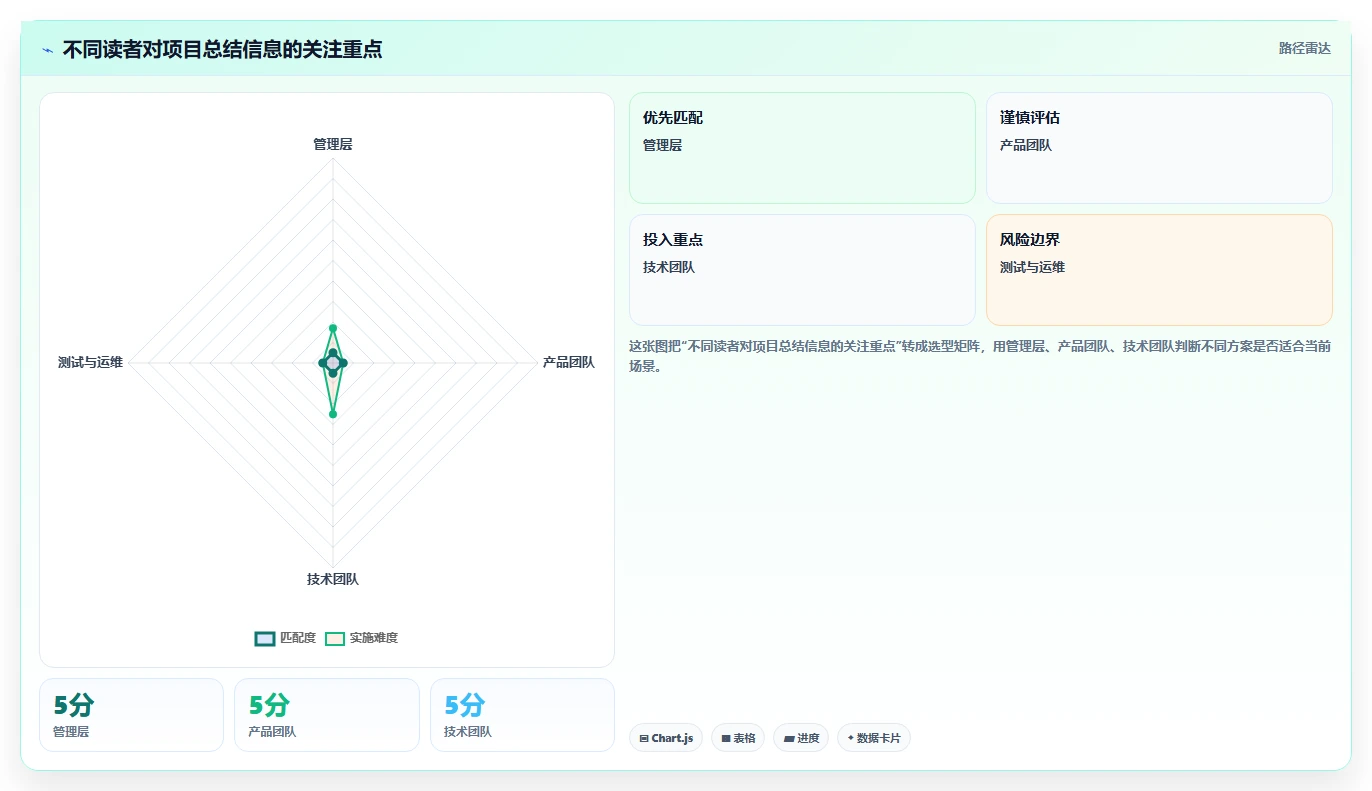Click 管理层 text in the 优先匹配 card
This screenshot has width=1372, height=791.
[662, 145]
